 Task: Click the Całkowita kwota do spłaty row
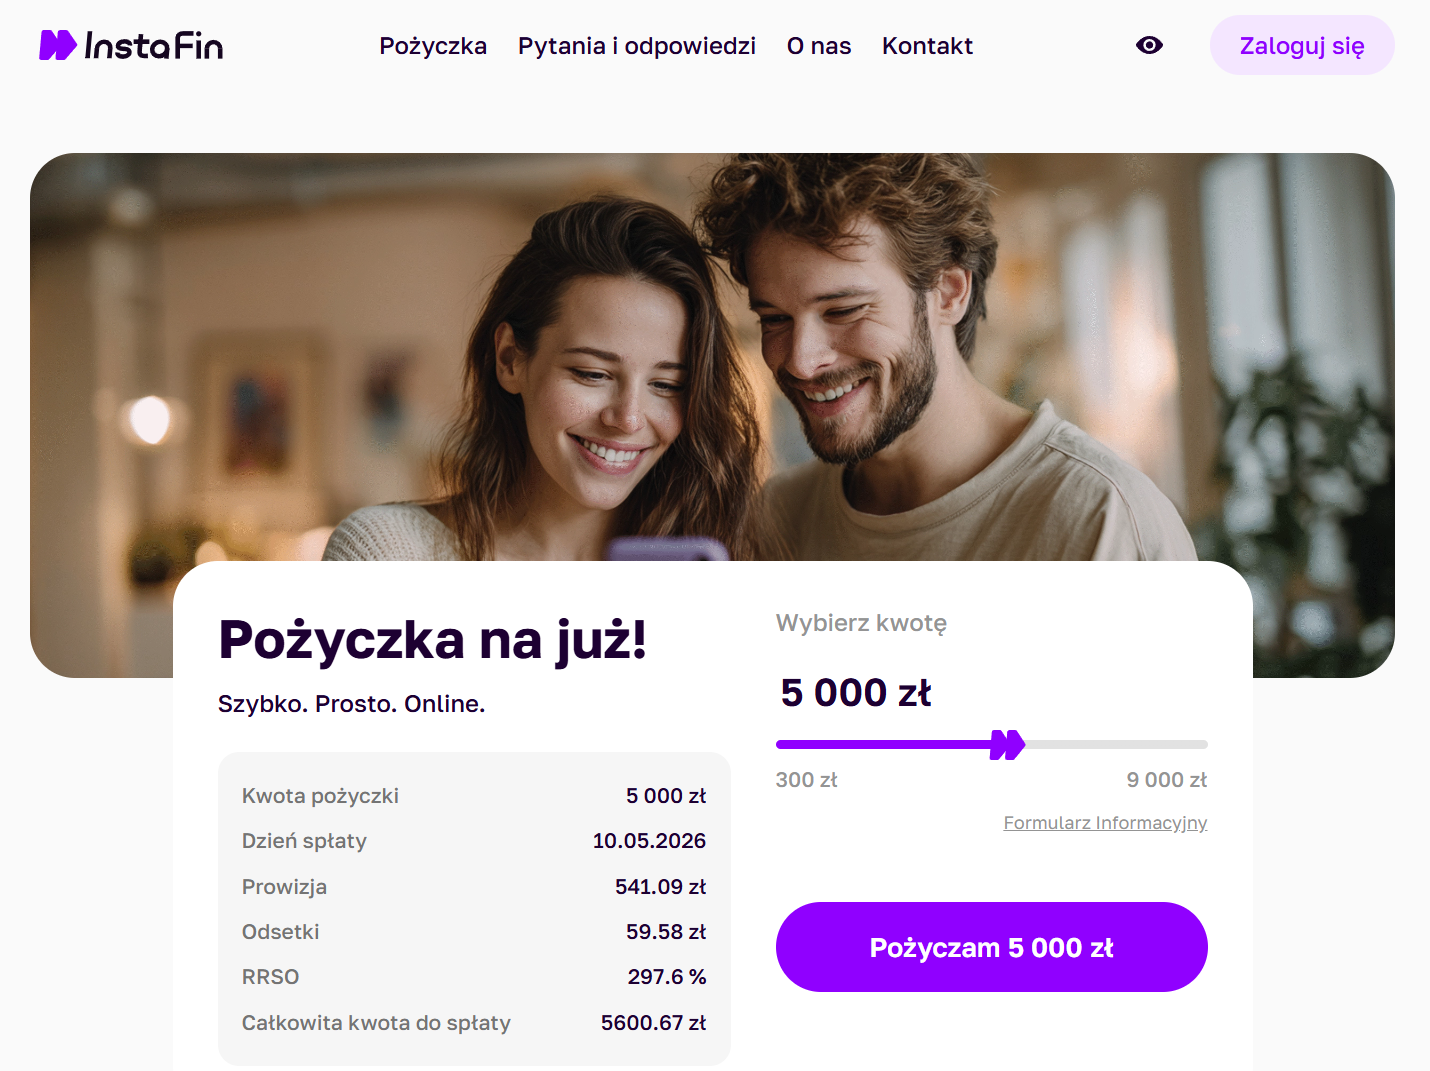coord(473,1023)
